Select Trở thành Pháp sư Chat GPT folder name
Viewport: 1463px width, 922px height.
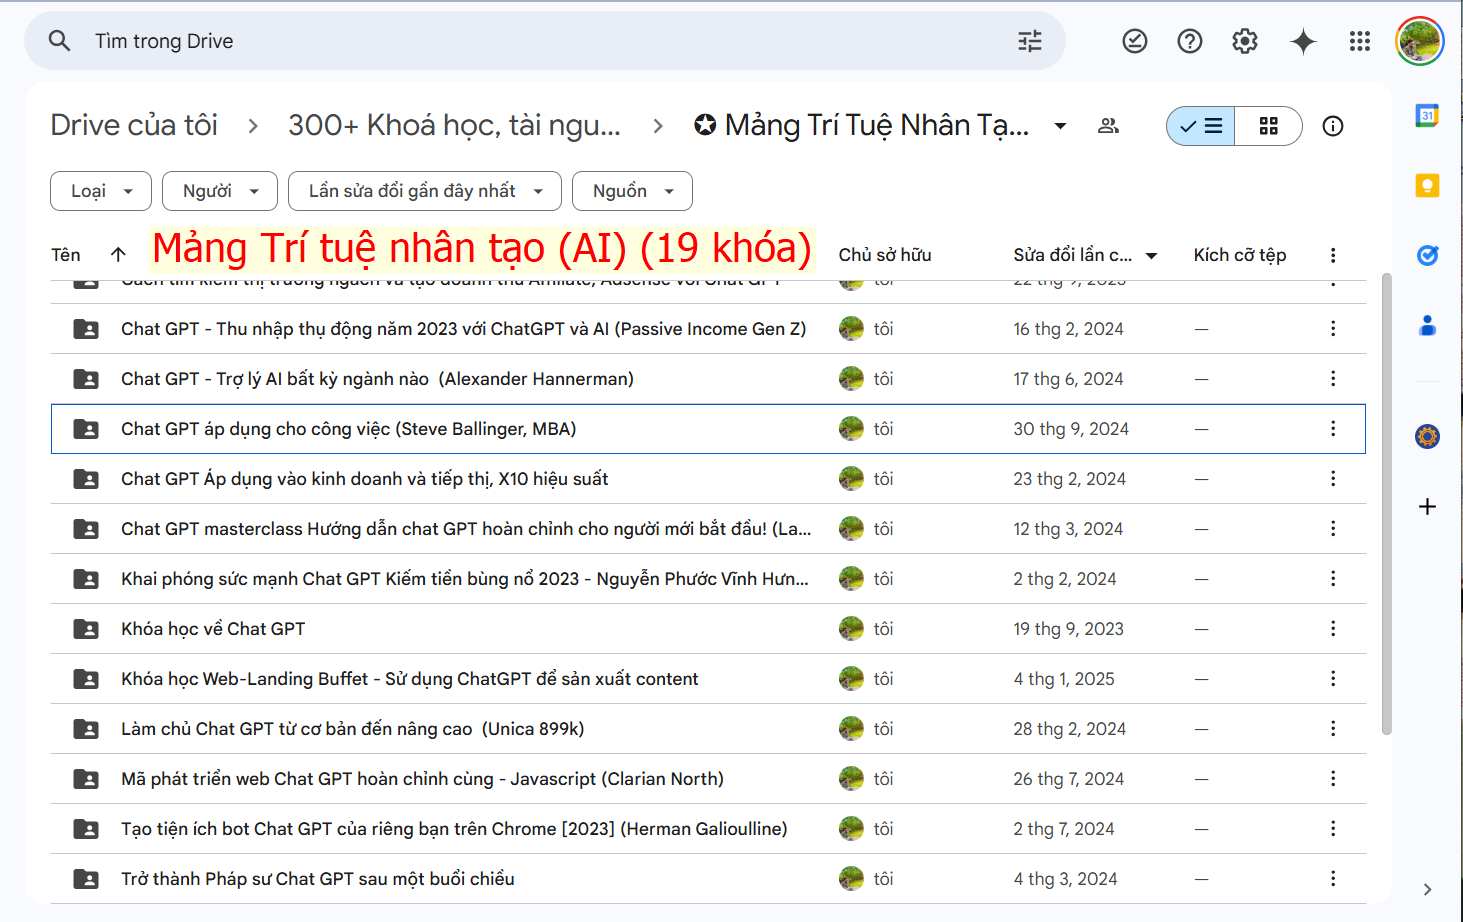318,879
